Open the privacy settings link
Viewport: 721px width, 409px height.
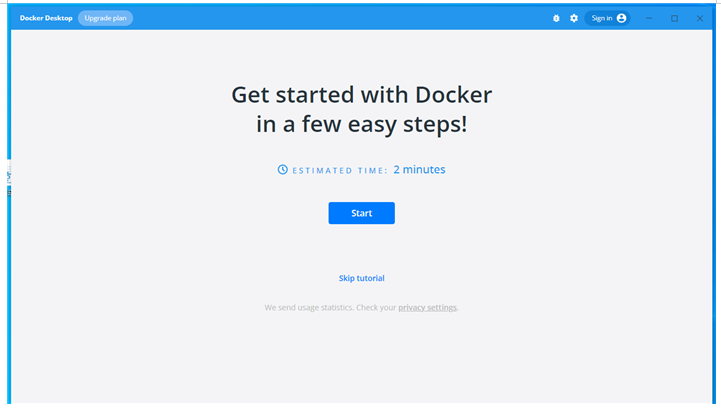coord(427,307)
